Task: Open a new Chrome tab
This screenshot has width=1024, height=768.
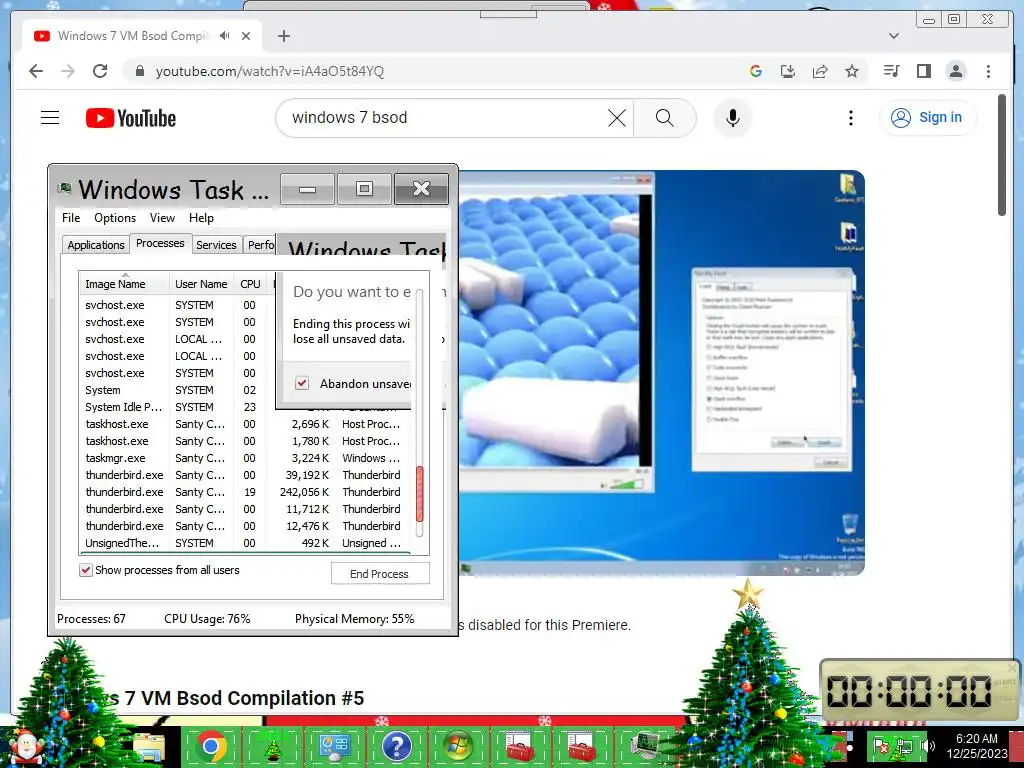Action: point(283,36)
